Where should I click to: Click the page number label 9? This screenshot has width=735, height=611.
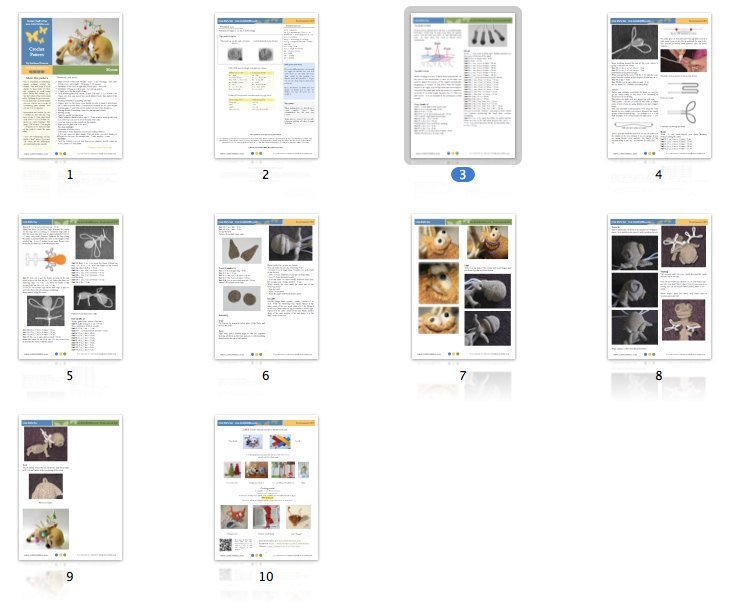point(70,576)
